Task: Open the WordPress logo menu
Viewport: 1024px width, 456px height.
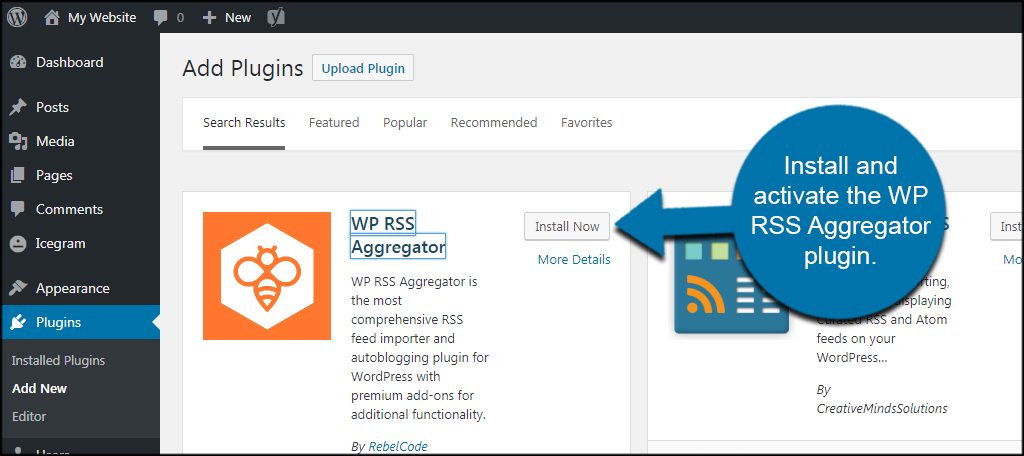Action: 18,18
